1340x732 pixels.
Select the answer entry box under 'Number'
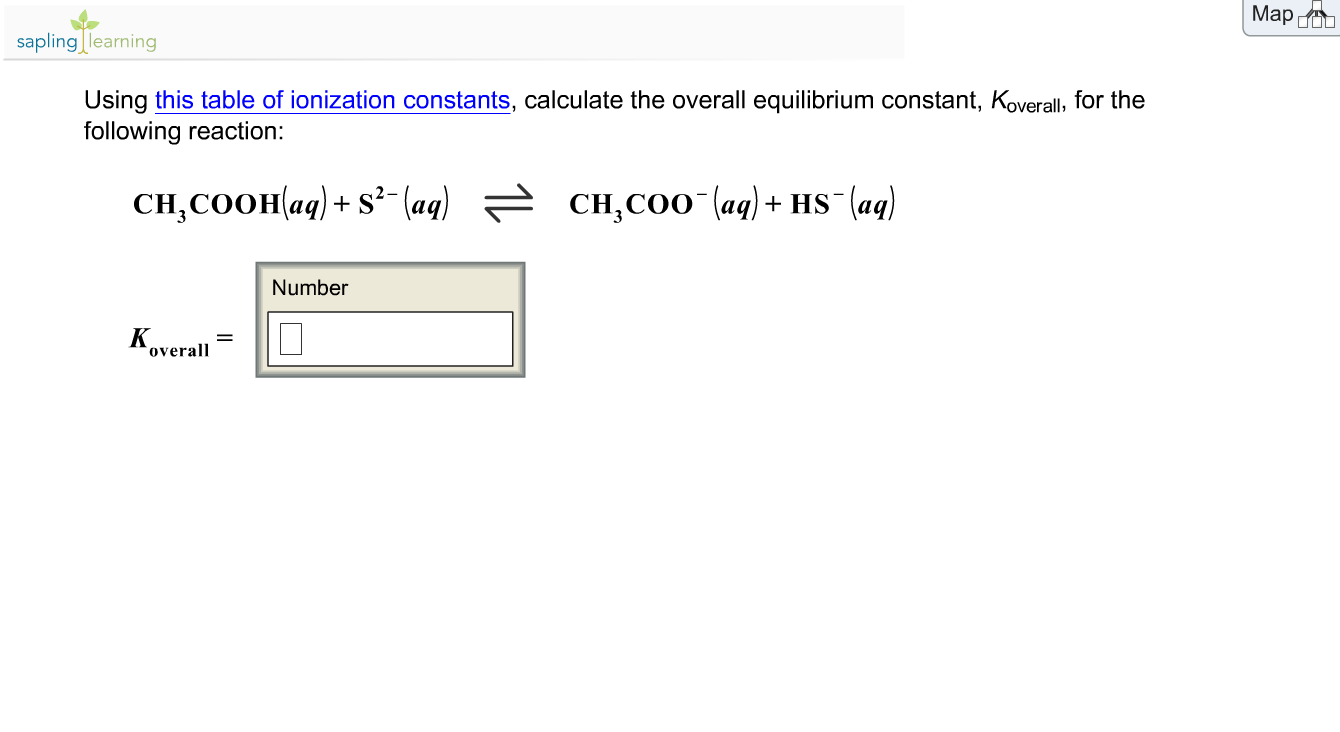[x=390, y=338]
